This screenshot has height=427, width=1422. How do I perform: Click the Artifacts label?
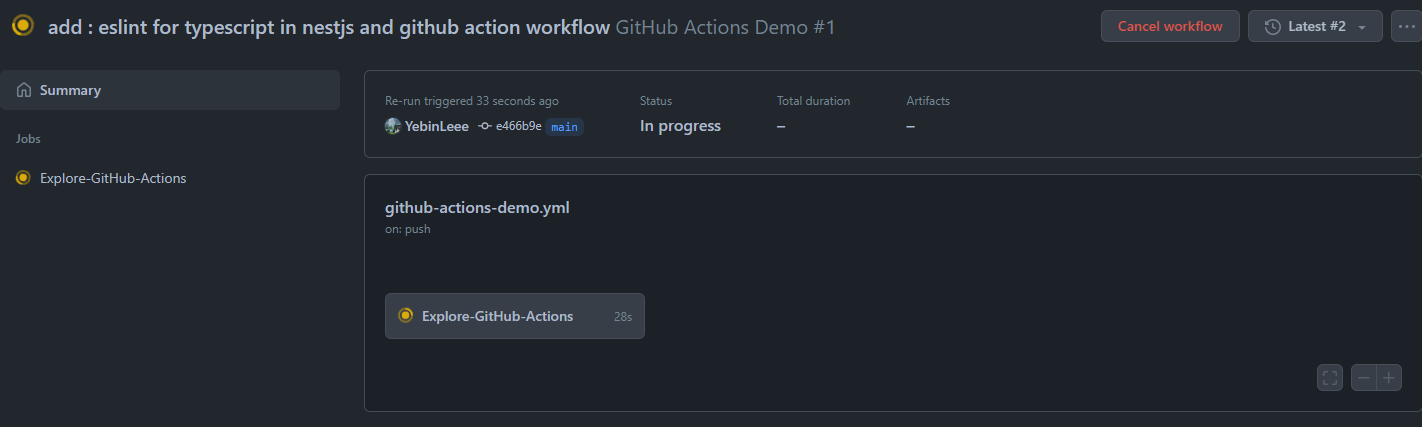coord(928,101)
